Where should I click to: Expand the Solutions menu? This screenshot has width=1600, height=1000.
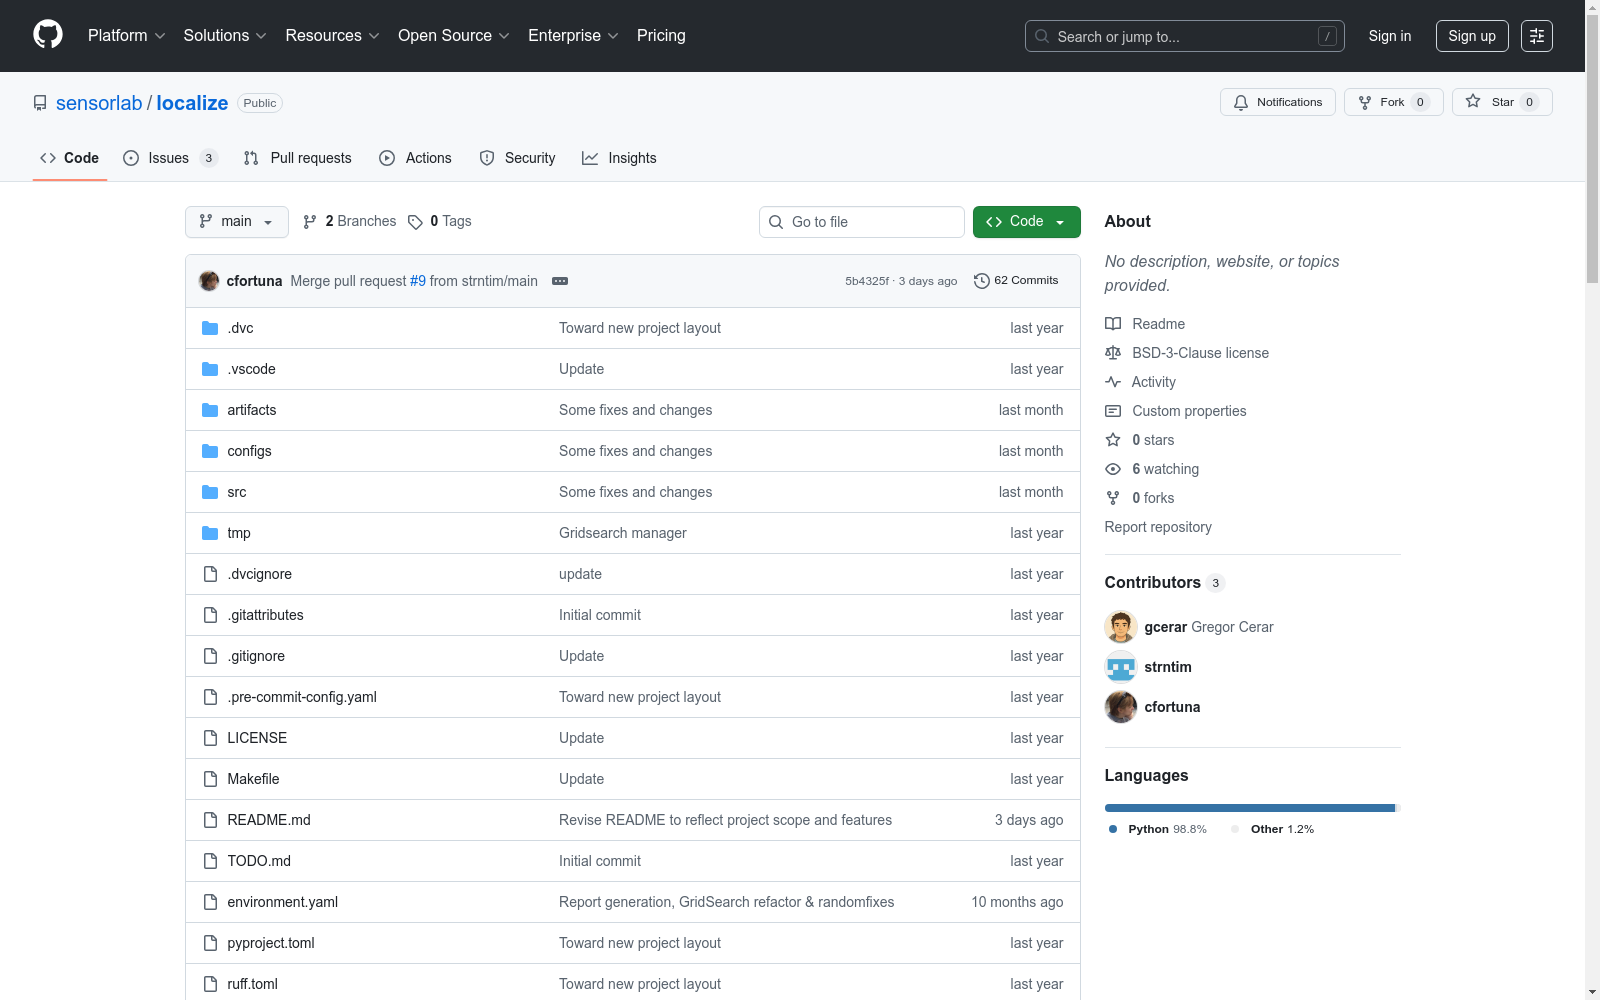225,36
